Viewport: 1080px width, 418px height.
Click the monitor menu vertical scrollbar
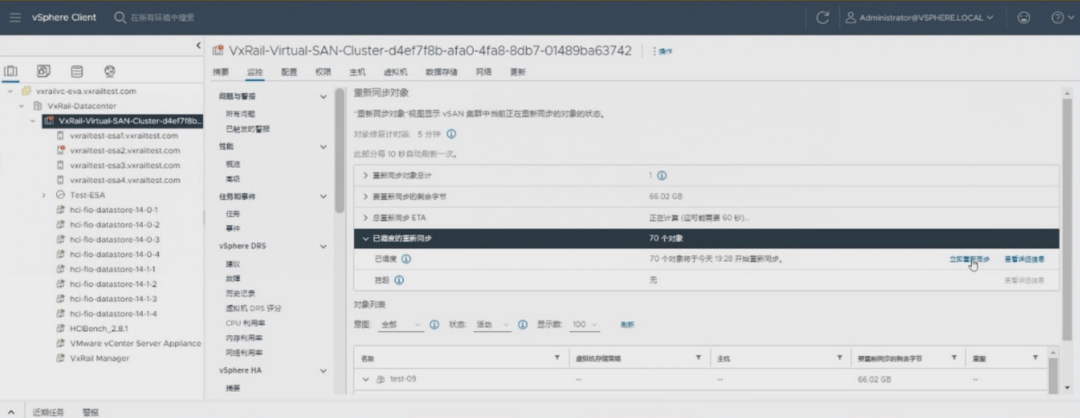[x=339, y=151]
